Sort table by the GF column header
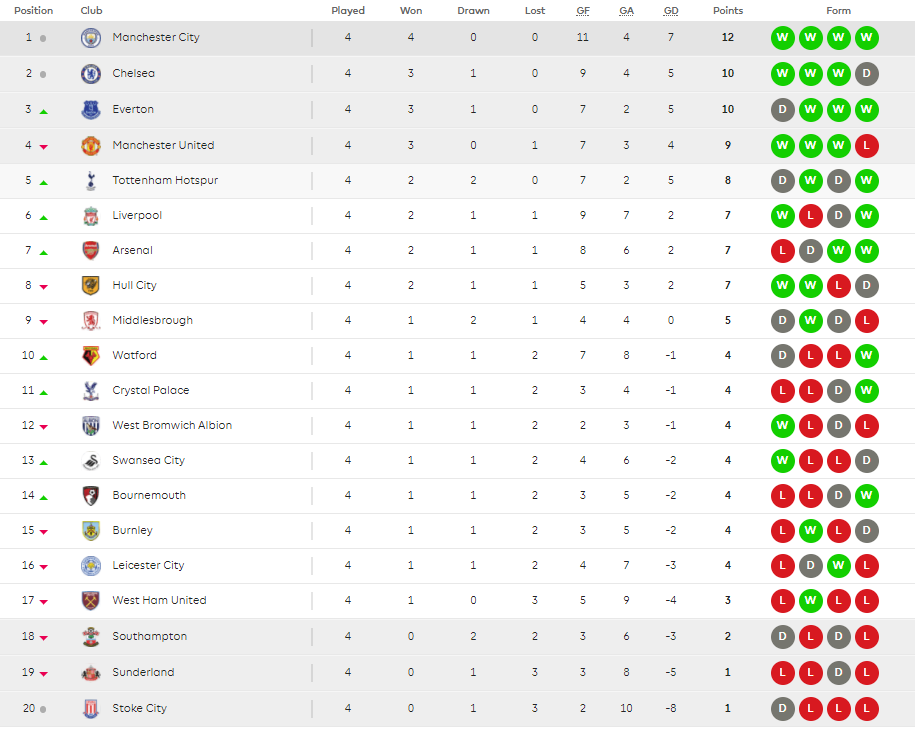 (583, 11)
